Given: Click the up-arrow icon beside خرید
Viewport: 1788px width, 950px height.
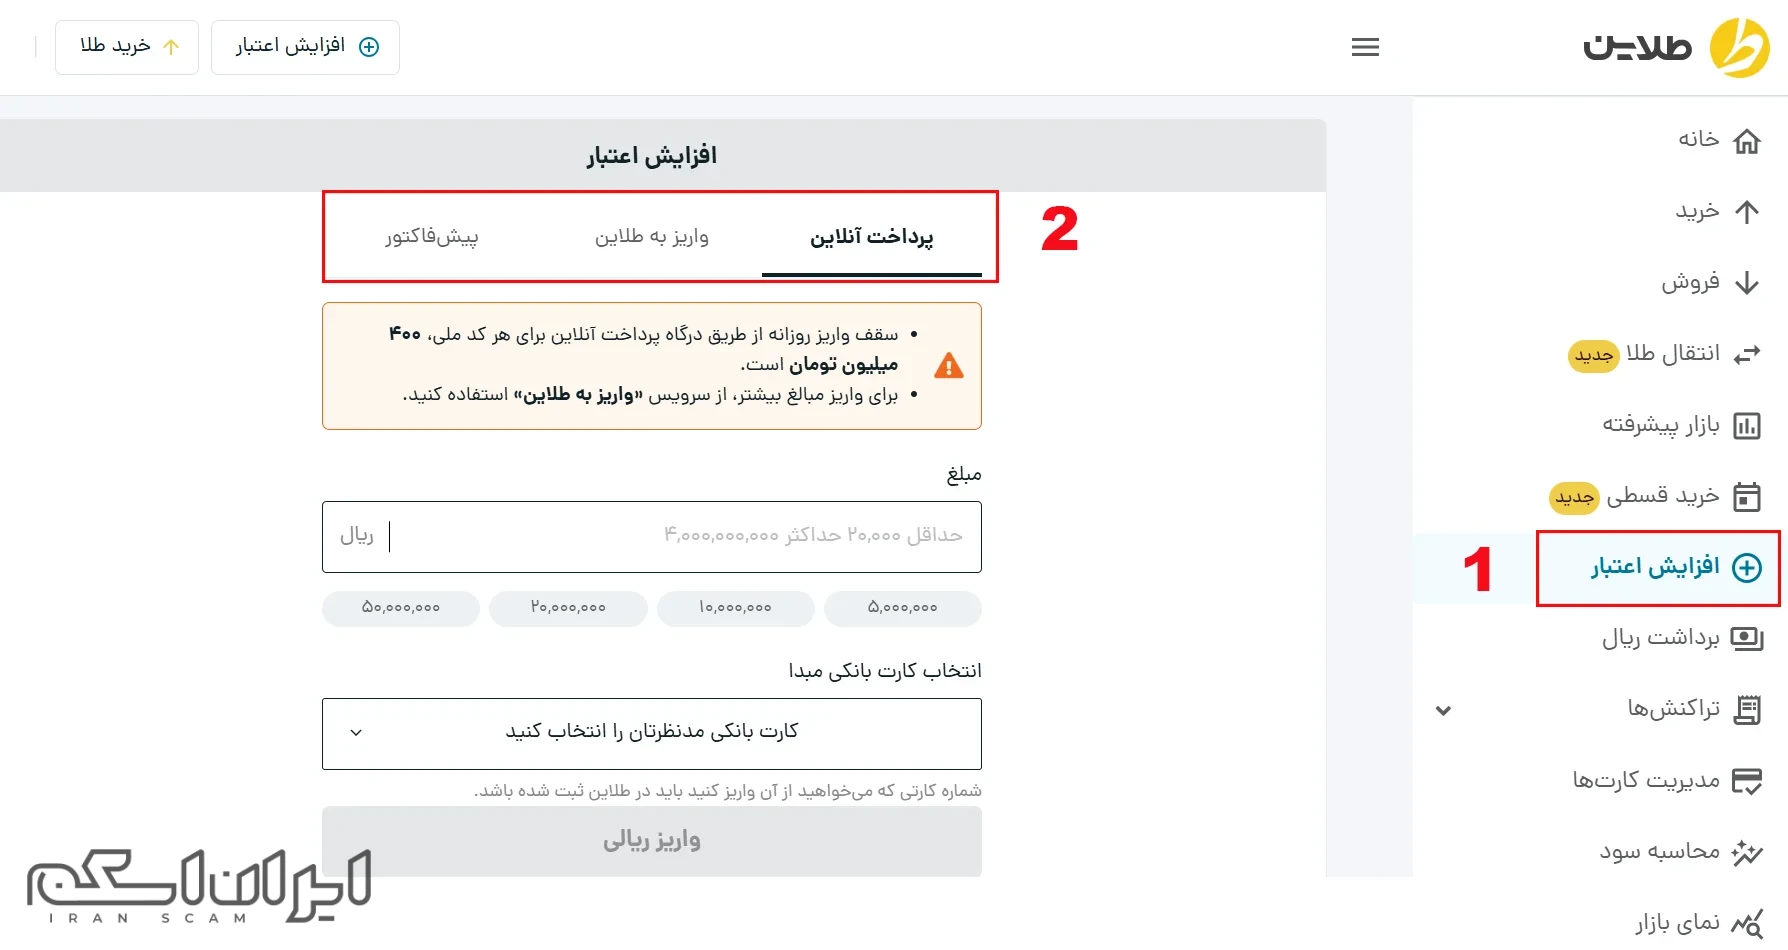Looking at the screenshot, I should 1747,212.
